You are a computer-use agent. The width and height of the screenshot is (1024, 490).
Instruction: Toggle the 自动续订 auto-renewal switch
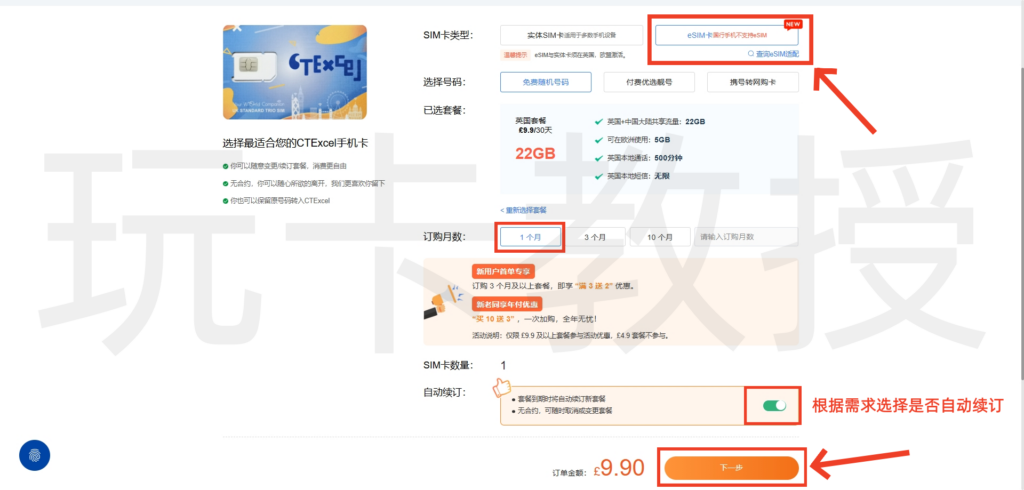coord(774,405)
